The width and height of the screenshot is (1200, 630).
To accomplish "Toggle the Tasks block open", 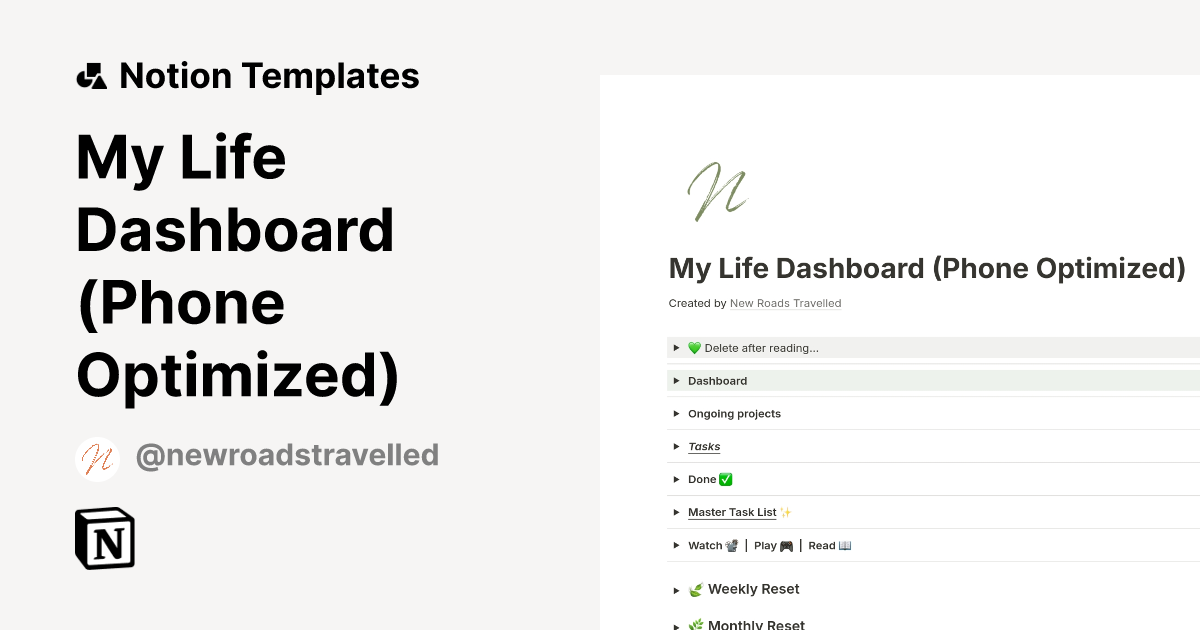I will pyautogui.click(x=676, y=446).
